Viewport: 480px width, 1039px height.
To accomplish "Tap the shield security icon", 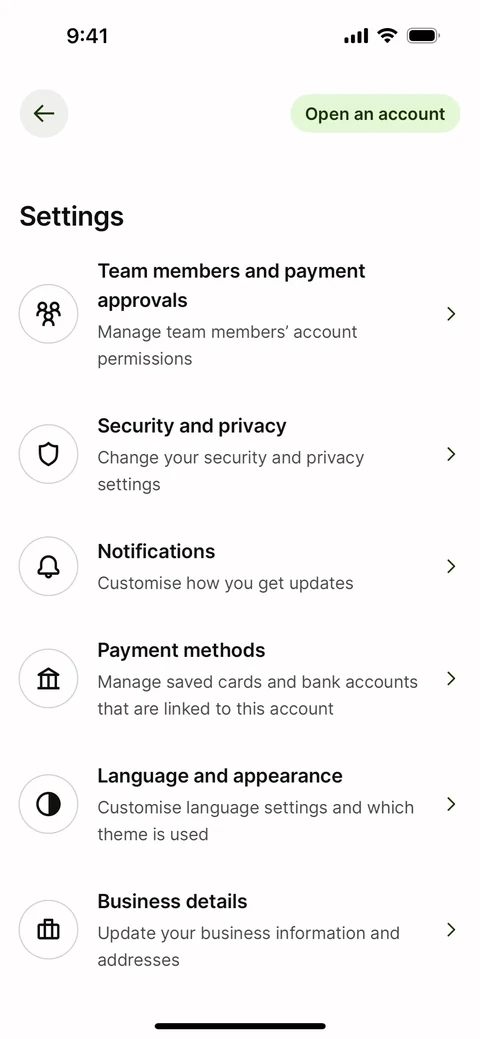I will (48, 455).
